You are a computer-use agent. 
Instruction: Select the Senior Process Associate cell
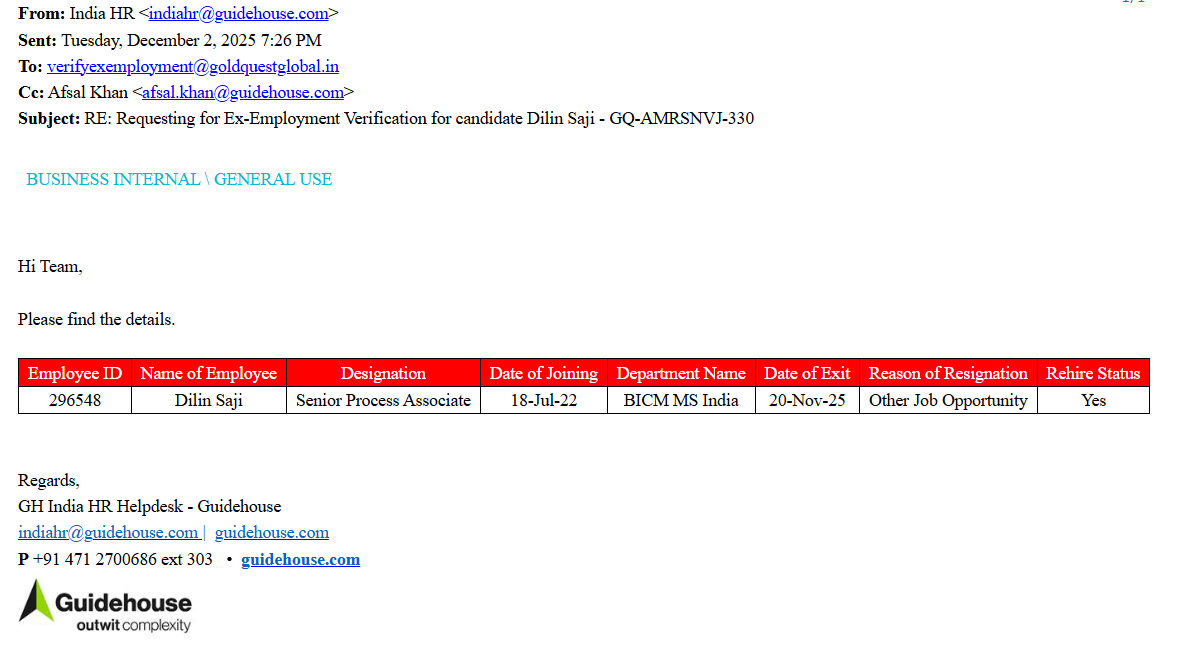click(x=383, y=400)
